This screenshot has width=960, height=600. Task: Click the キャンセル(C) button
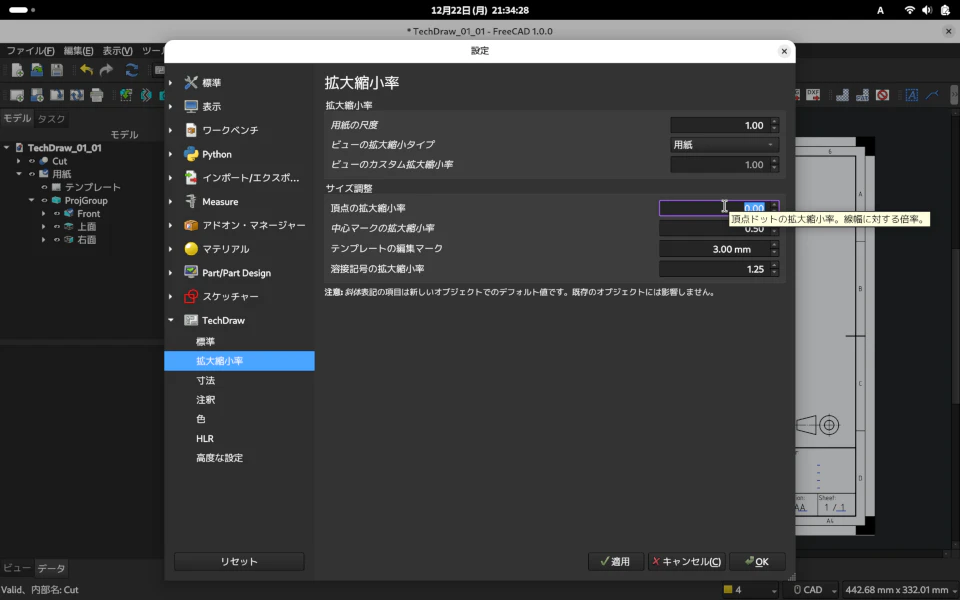[686, 561]
